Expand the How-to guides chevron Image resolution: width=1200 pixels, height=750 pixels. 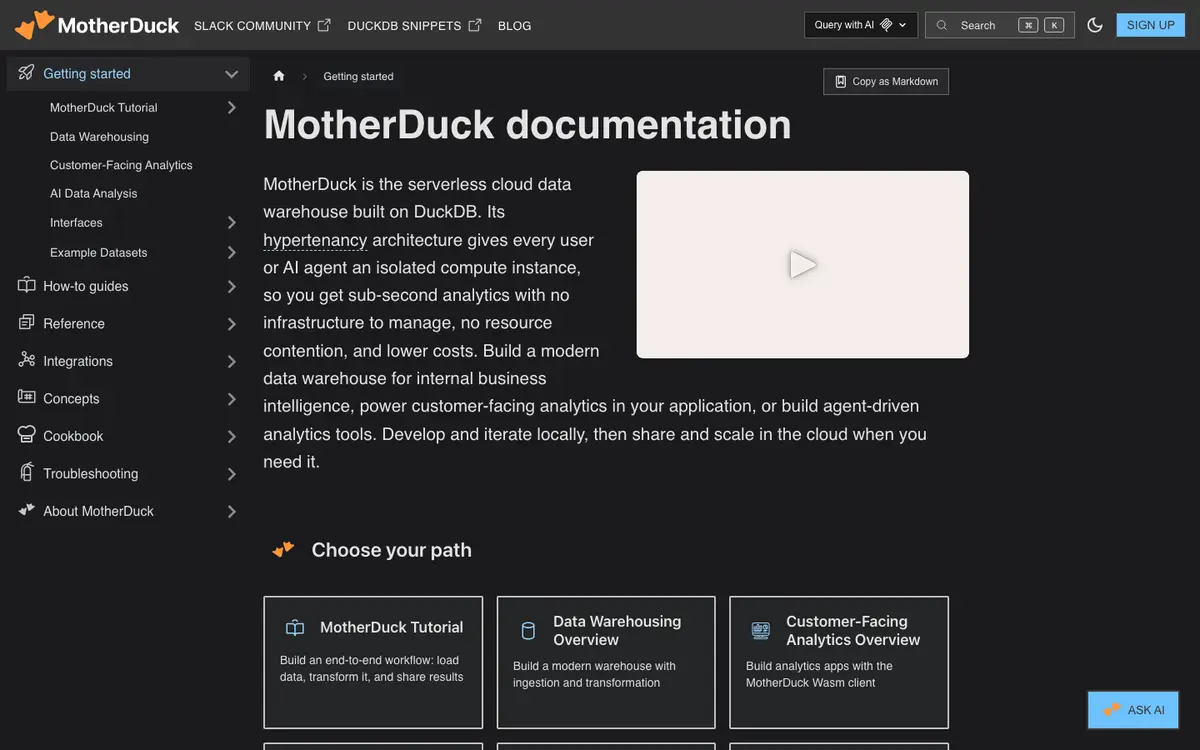point(231,286)
